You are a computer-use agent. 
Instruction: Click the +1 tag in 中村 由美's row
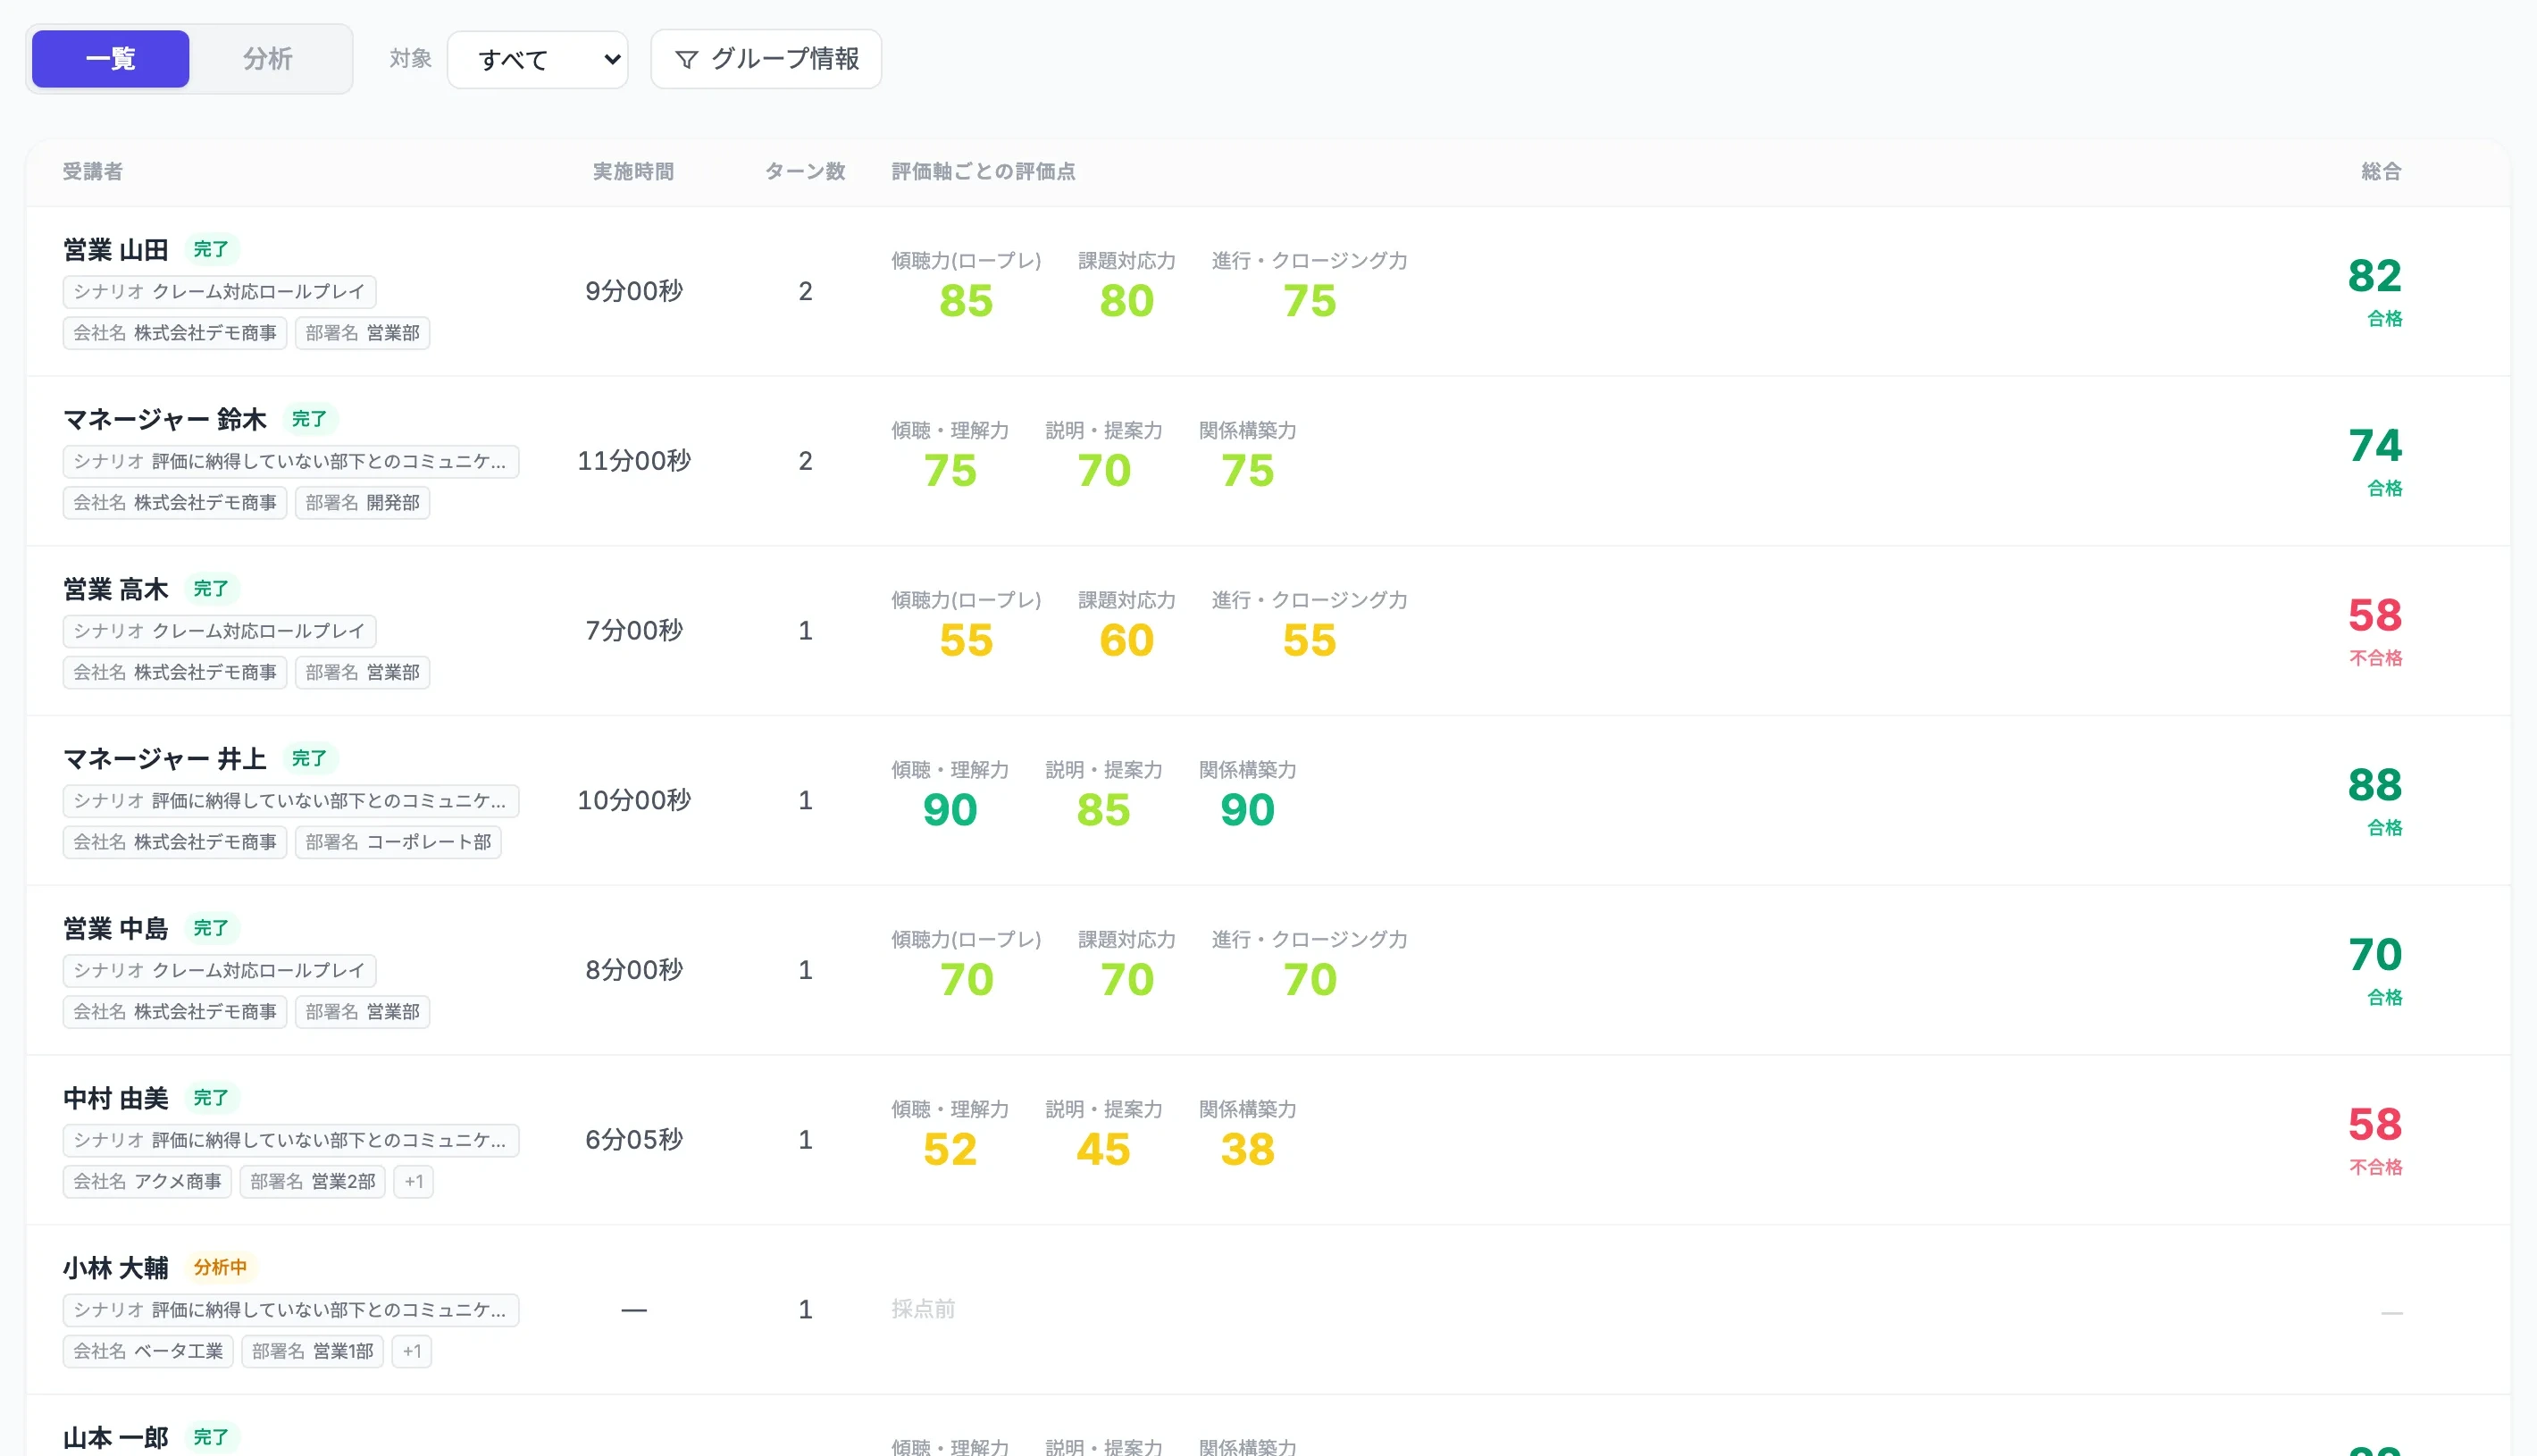coord(414,1182)
